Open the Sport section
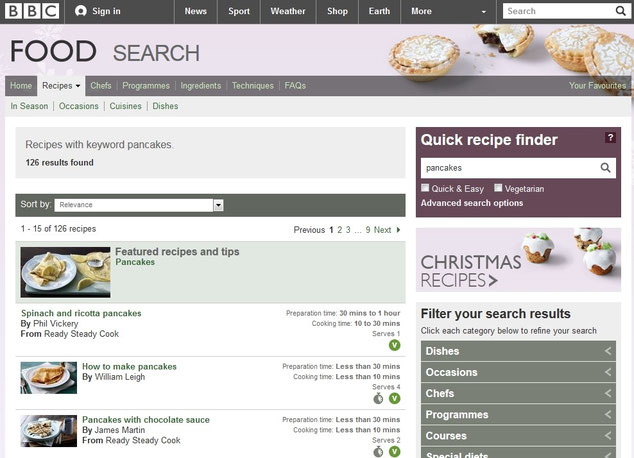 [x=239, y=11]
